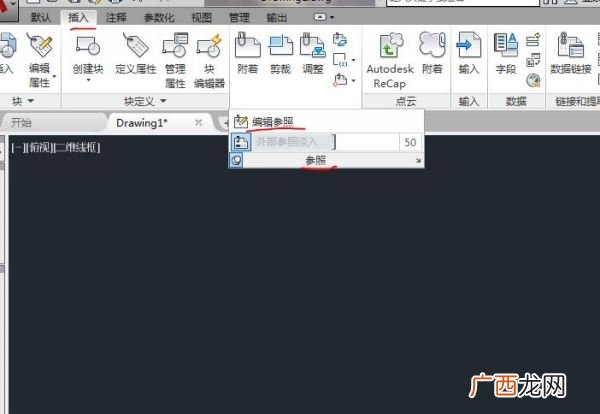
Task: Switch to the Start (开始) file tab
Action: click(x=52, y=123)
